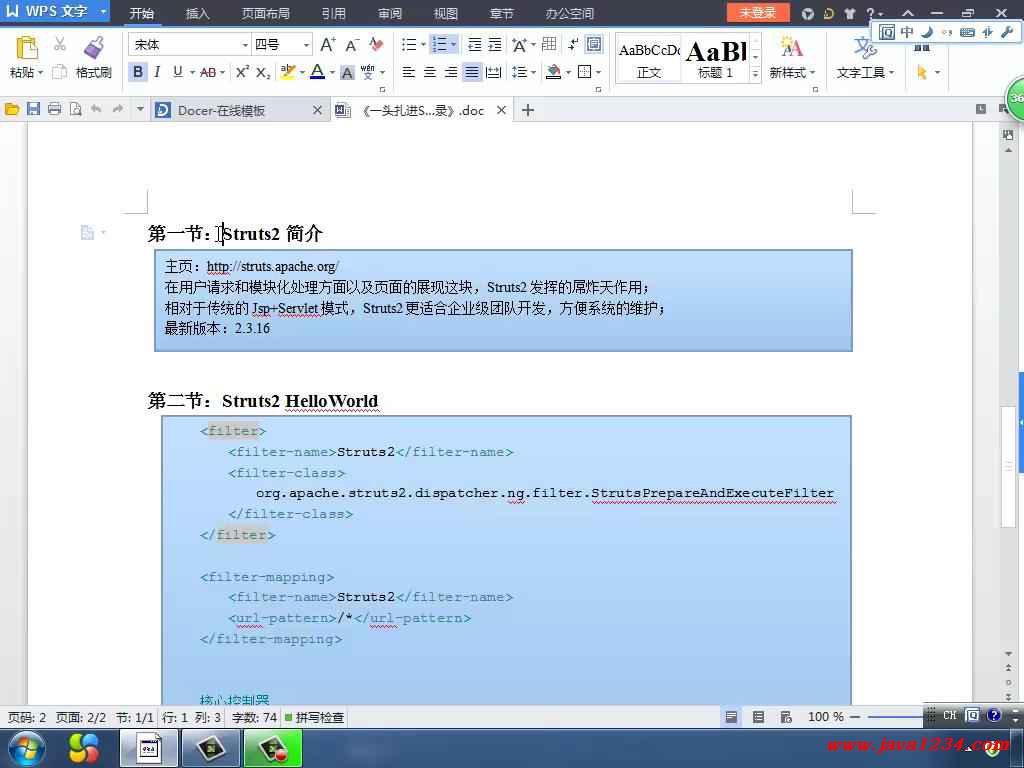Open the phonetic guide wén icon
Image resolution: width=1024 pixels, height=768 pixels.
pos(368,72)
